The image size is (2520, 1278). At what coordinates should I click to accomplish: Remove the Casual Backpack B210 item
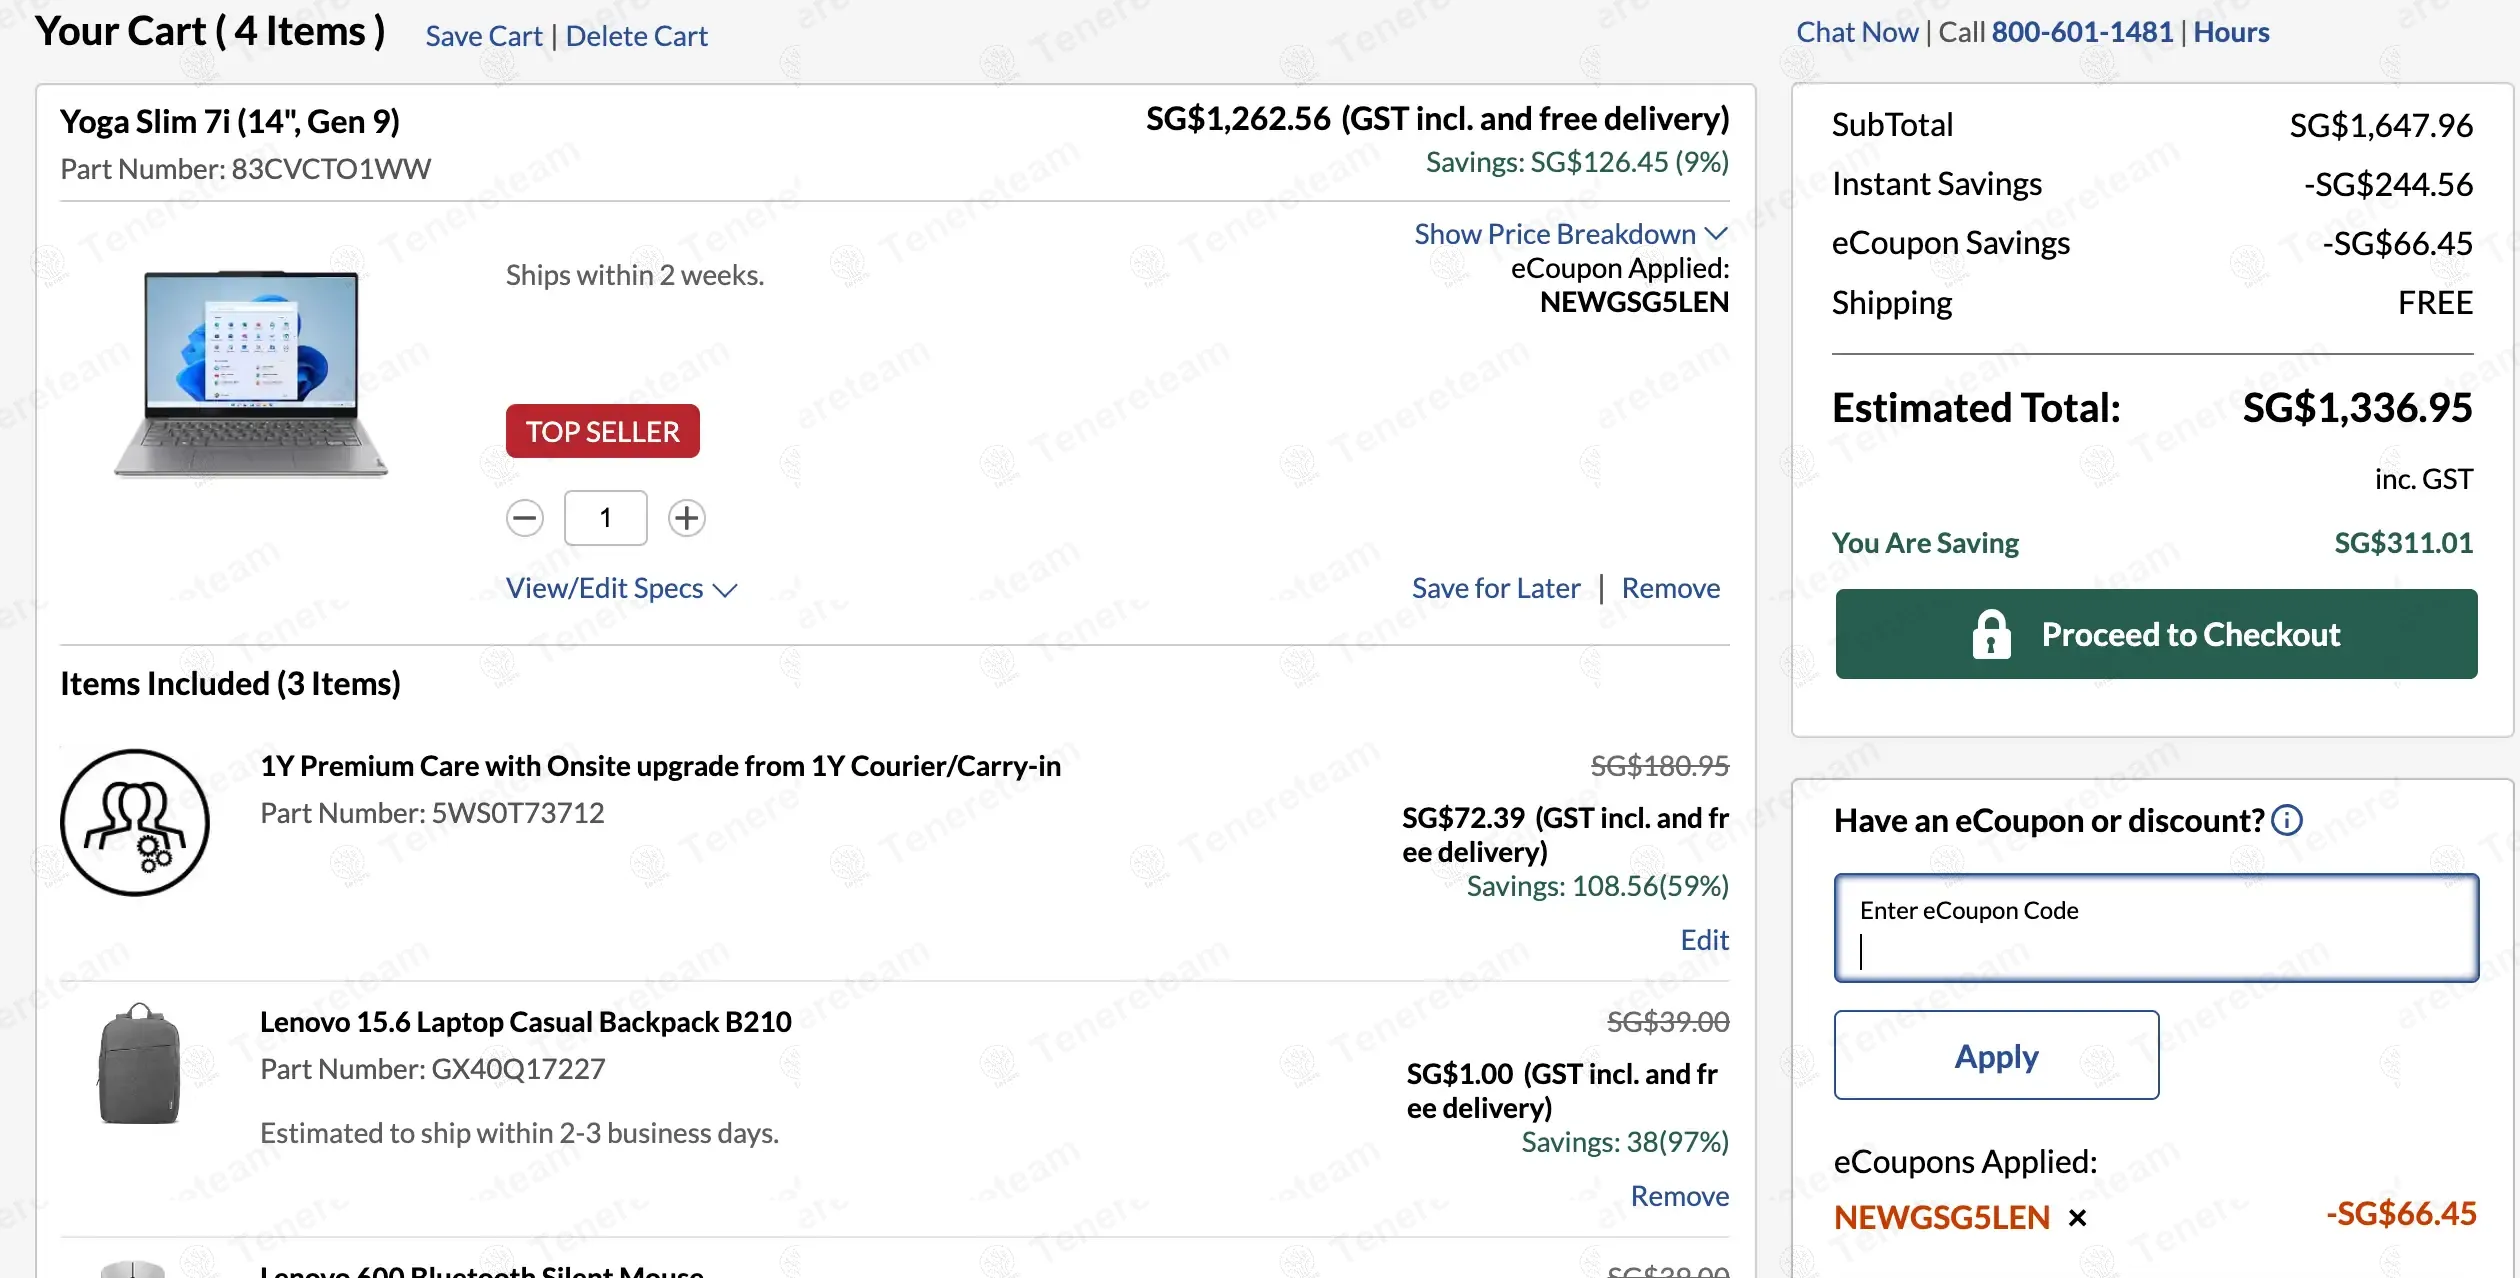(x=1679, y=1196)
